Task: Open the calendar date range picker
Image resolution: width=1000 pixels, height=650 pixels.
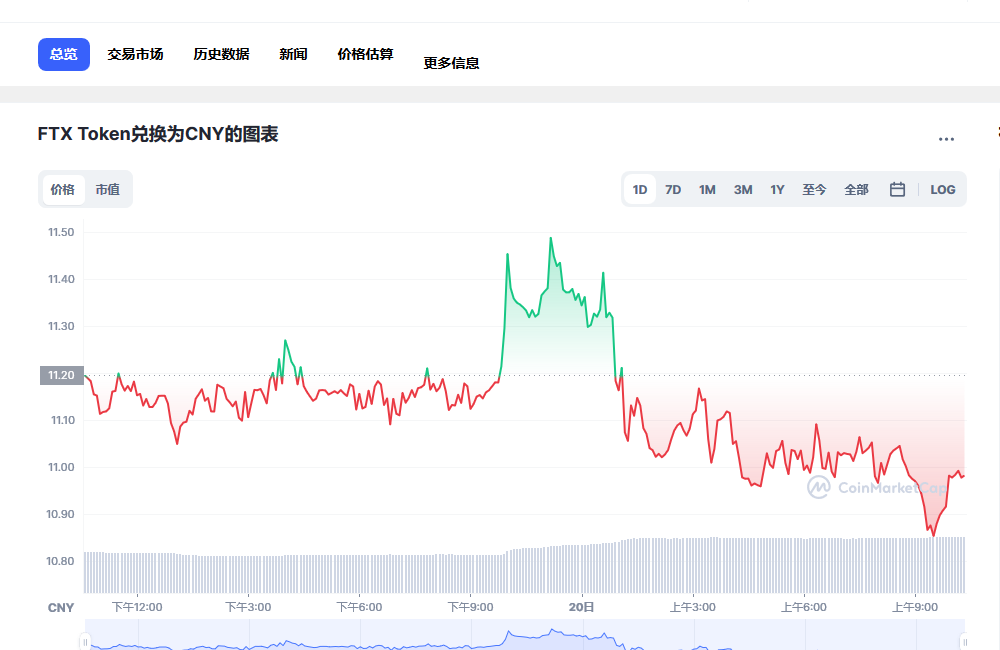Action: (x=897, y=189)
